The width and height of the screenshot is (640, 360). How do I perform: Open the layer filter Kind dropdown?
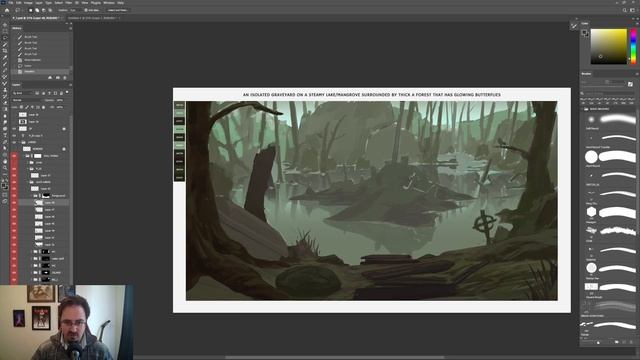tap(22, 93)
